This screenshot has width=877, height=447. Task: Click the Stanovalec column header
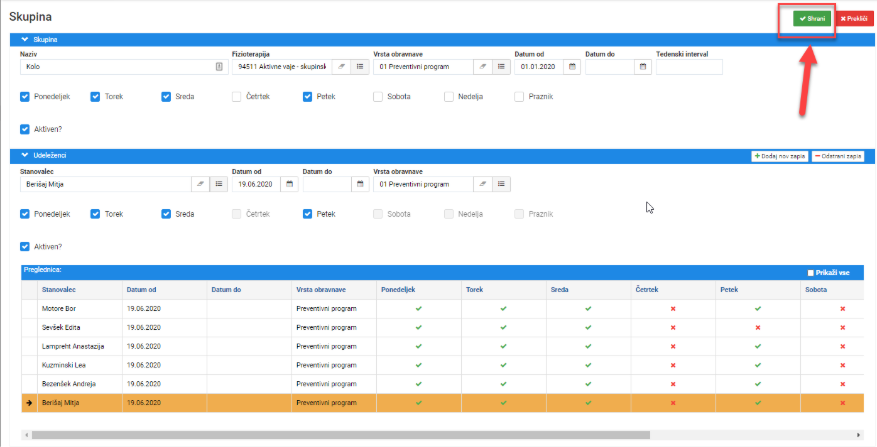pos(79,290)
